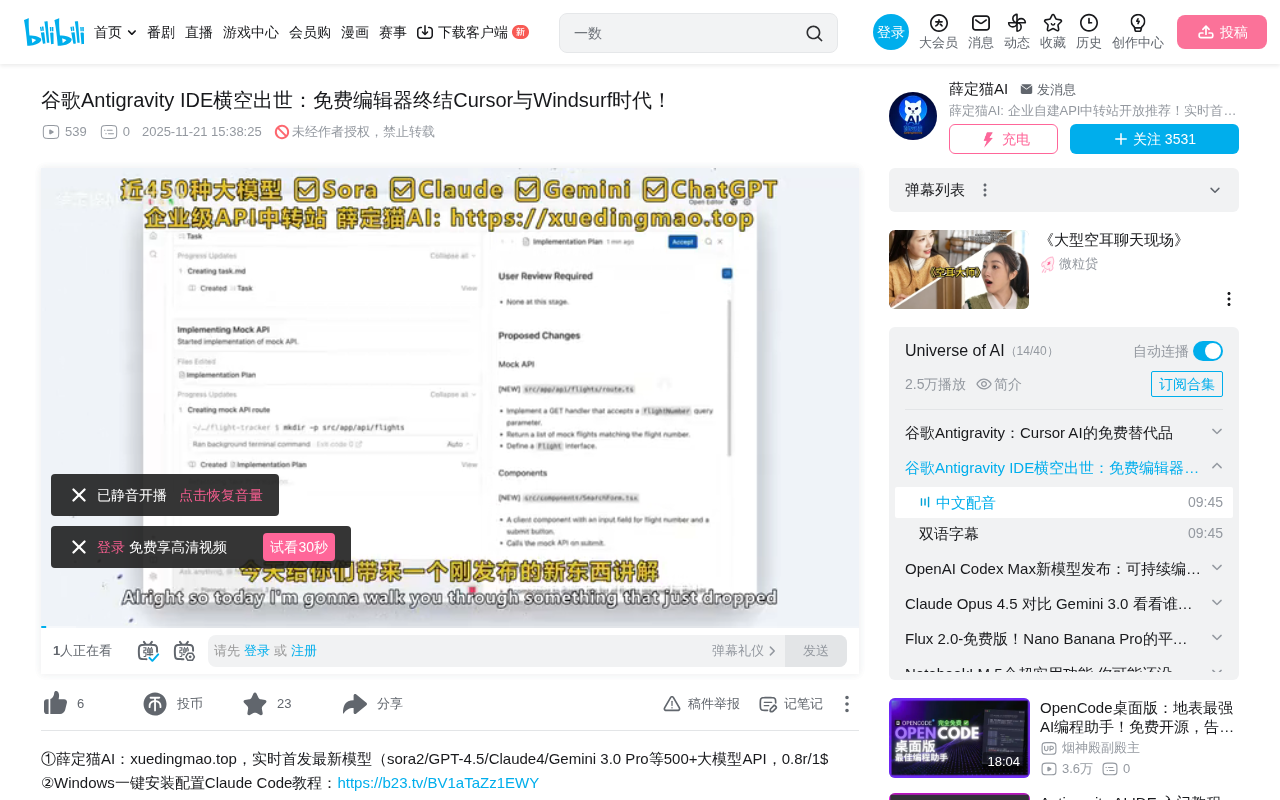The width and height of the screenshot is (1280, 800).
Task: Toggle 自动连播 autoplay switch
Action: [x=1208, y=351]
